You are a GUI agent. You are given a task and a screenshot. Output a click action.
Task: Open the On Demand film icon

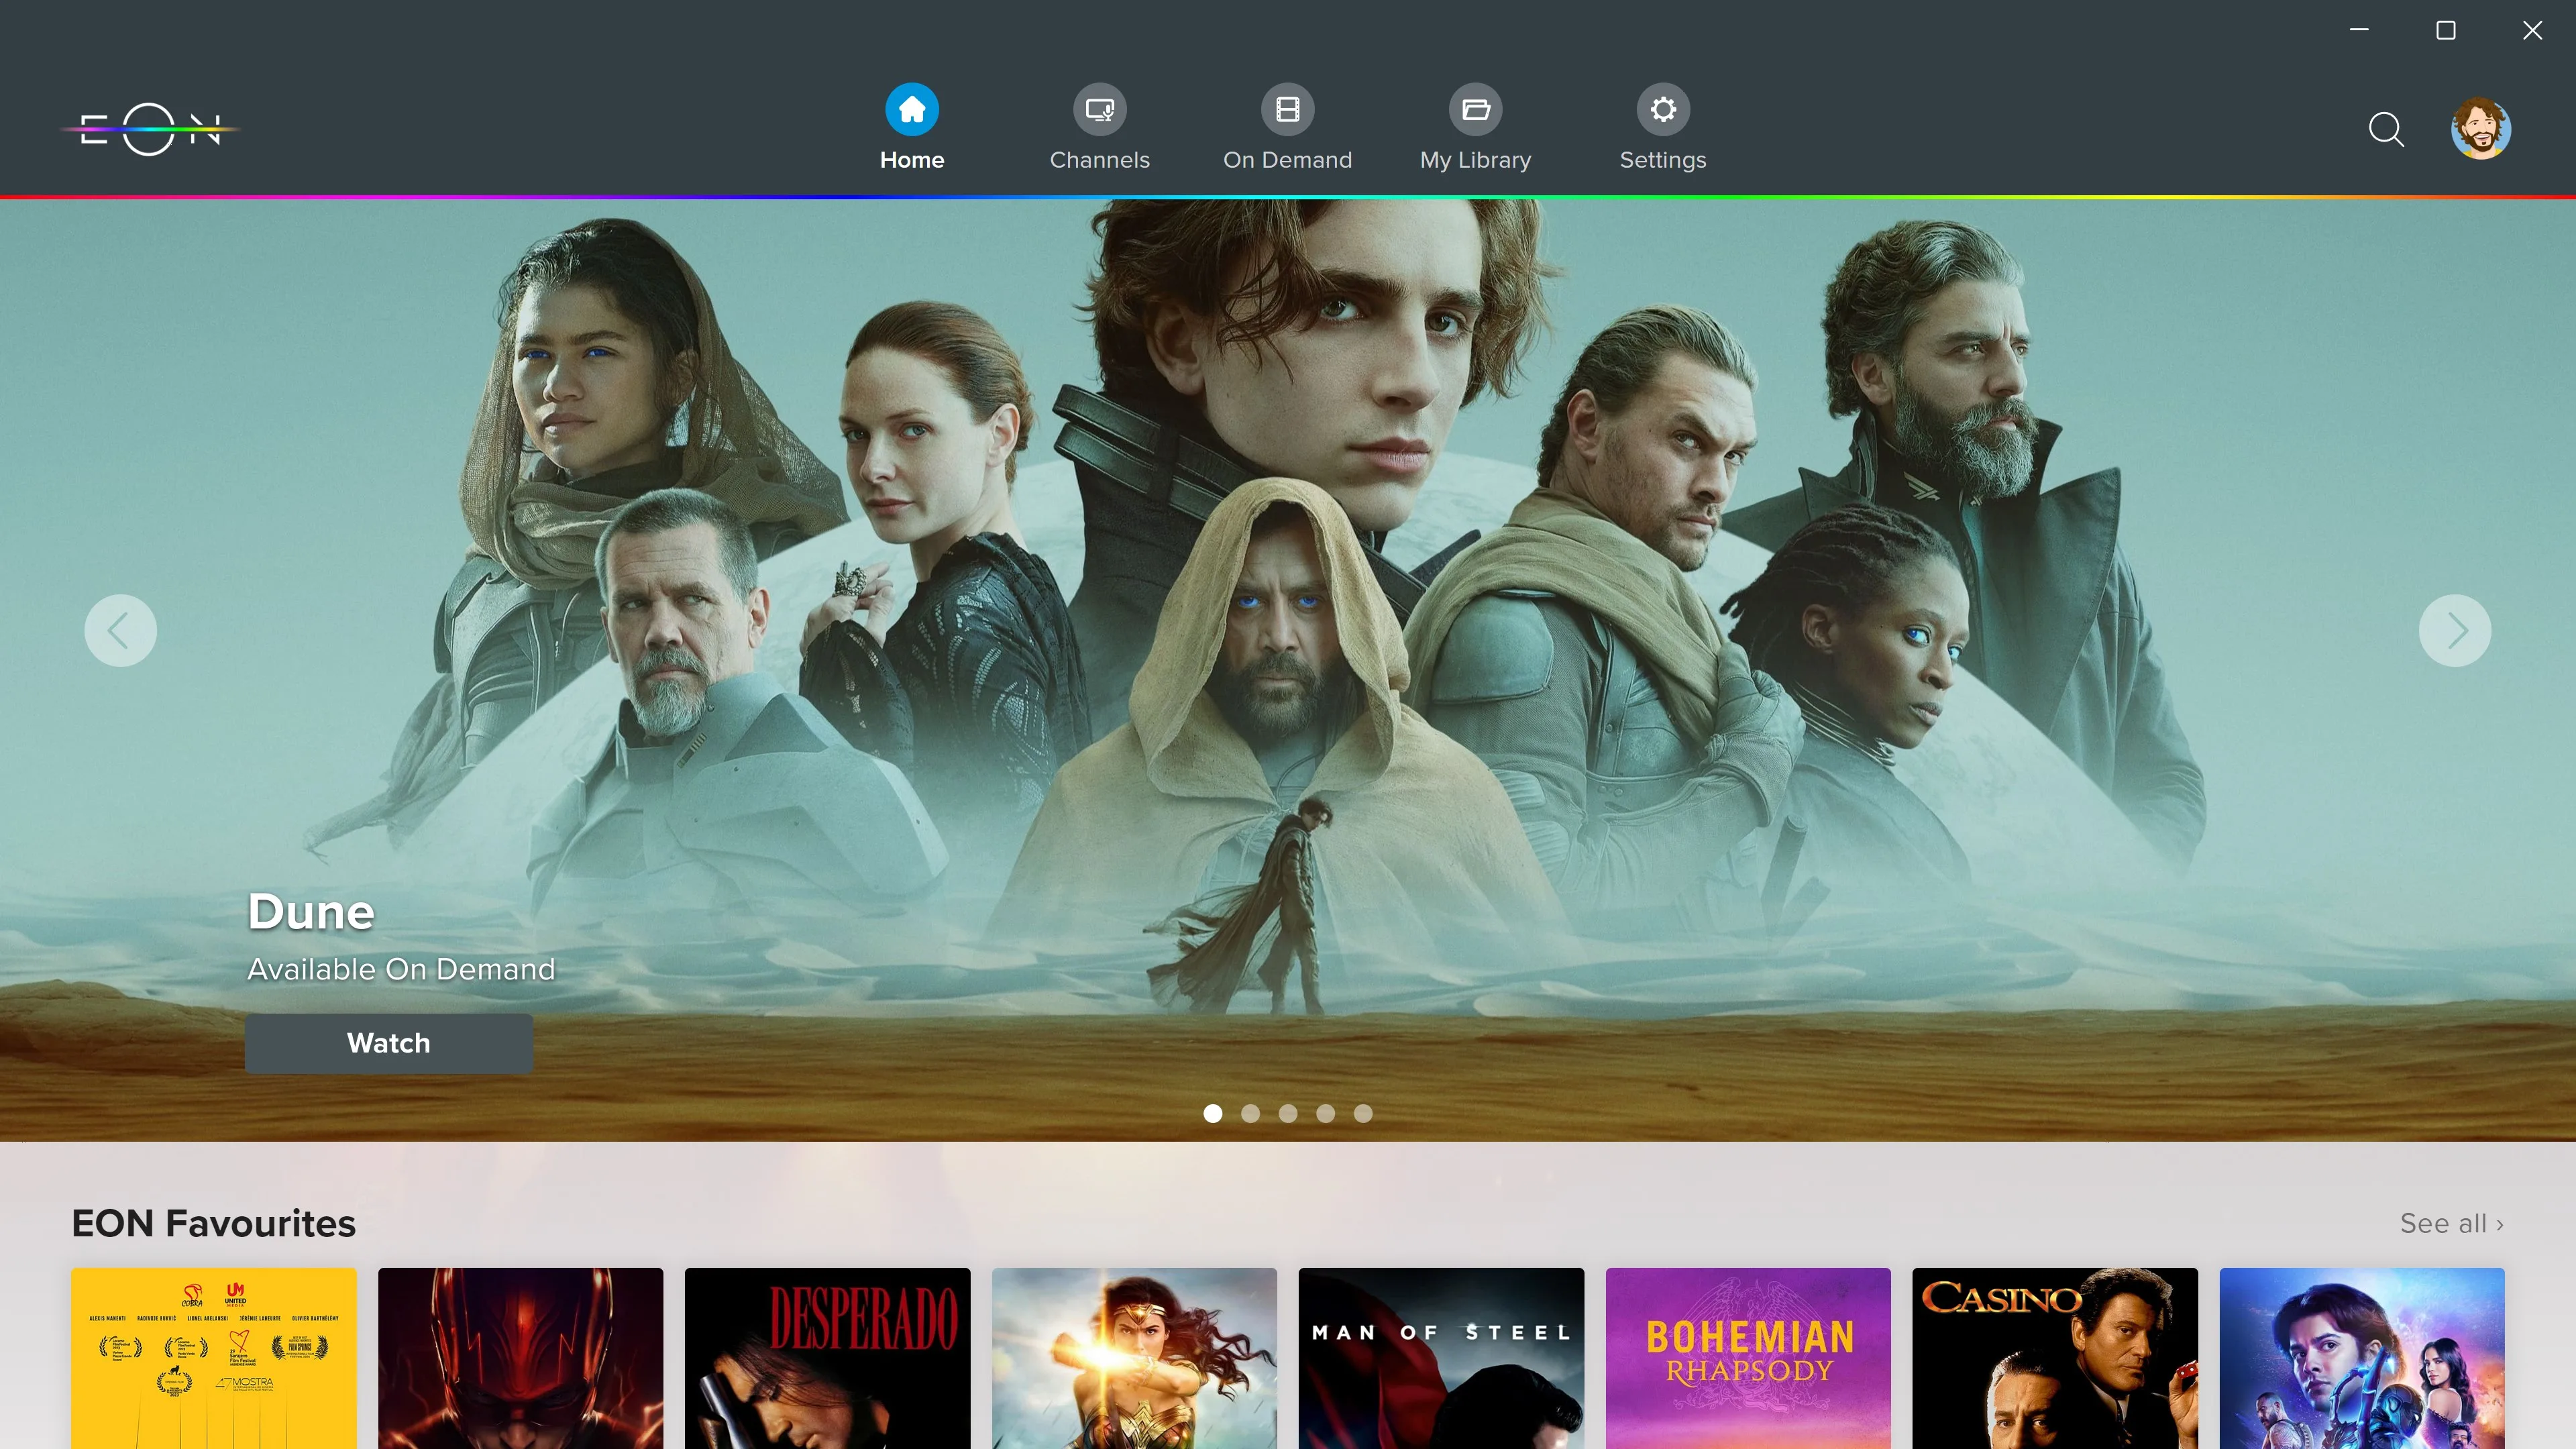point(1288,109)
